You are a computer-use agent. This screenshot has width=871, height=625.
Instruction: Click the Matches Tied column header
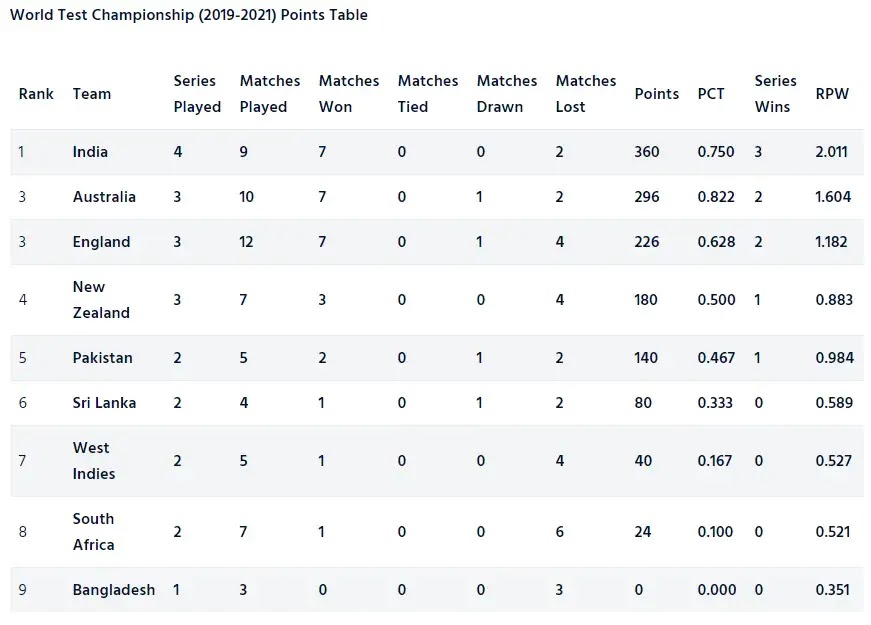[x=428, y=94]
